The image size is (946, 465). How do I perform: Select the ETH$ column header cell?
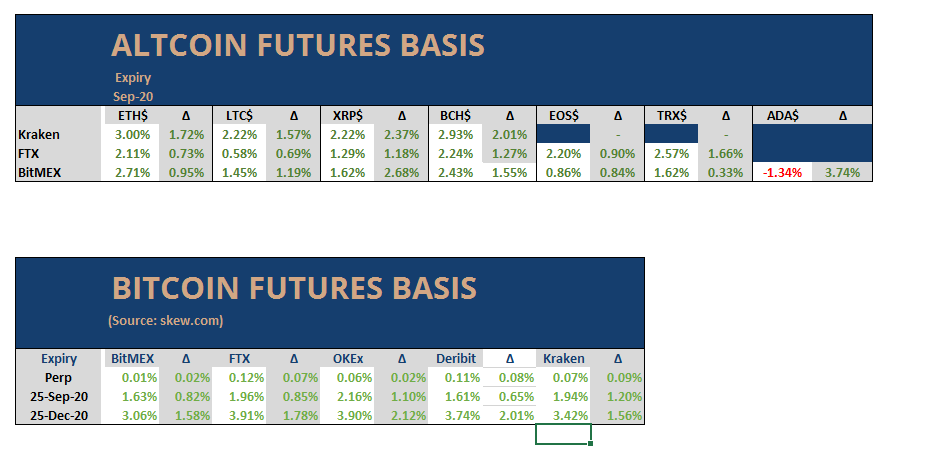[131, 116]
